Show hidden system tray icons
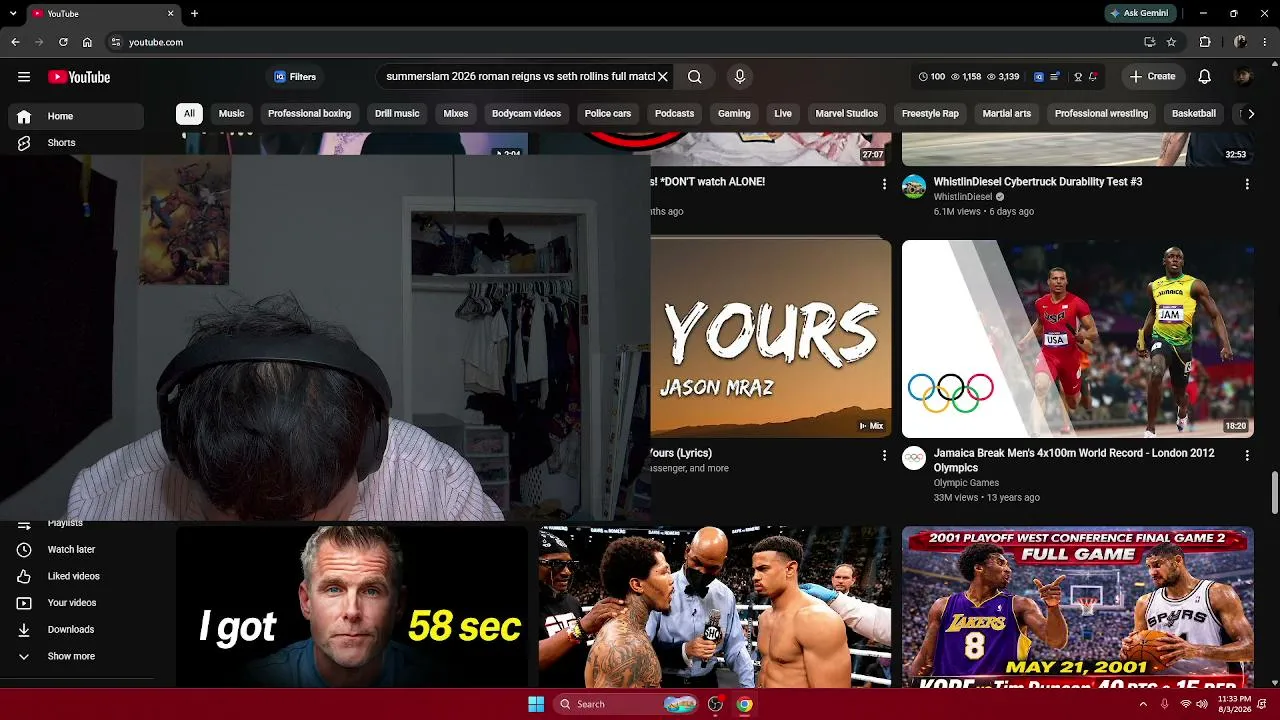This screenshot has width=1280, height=720. (1143, 704)
